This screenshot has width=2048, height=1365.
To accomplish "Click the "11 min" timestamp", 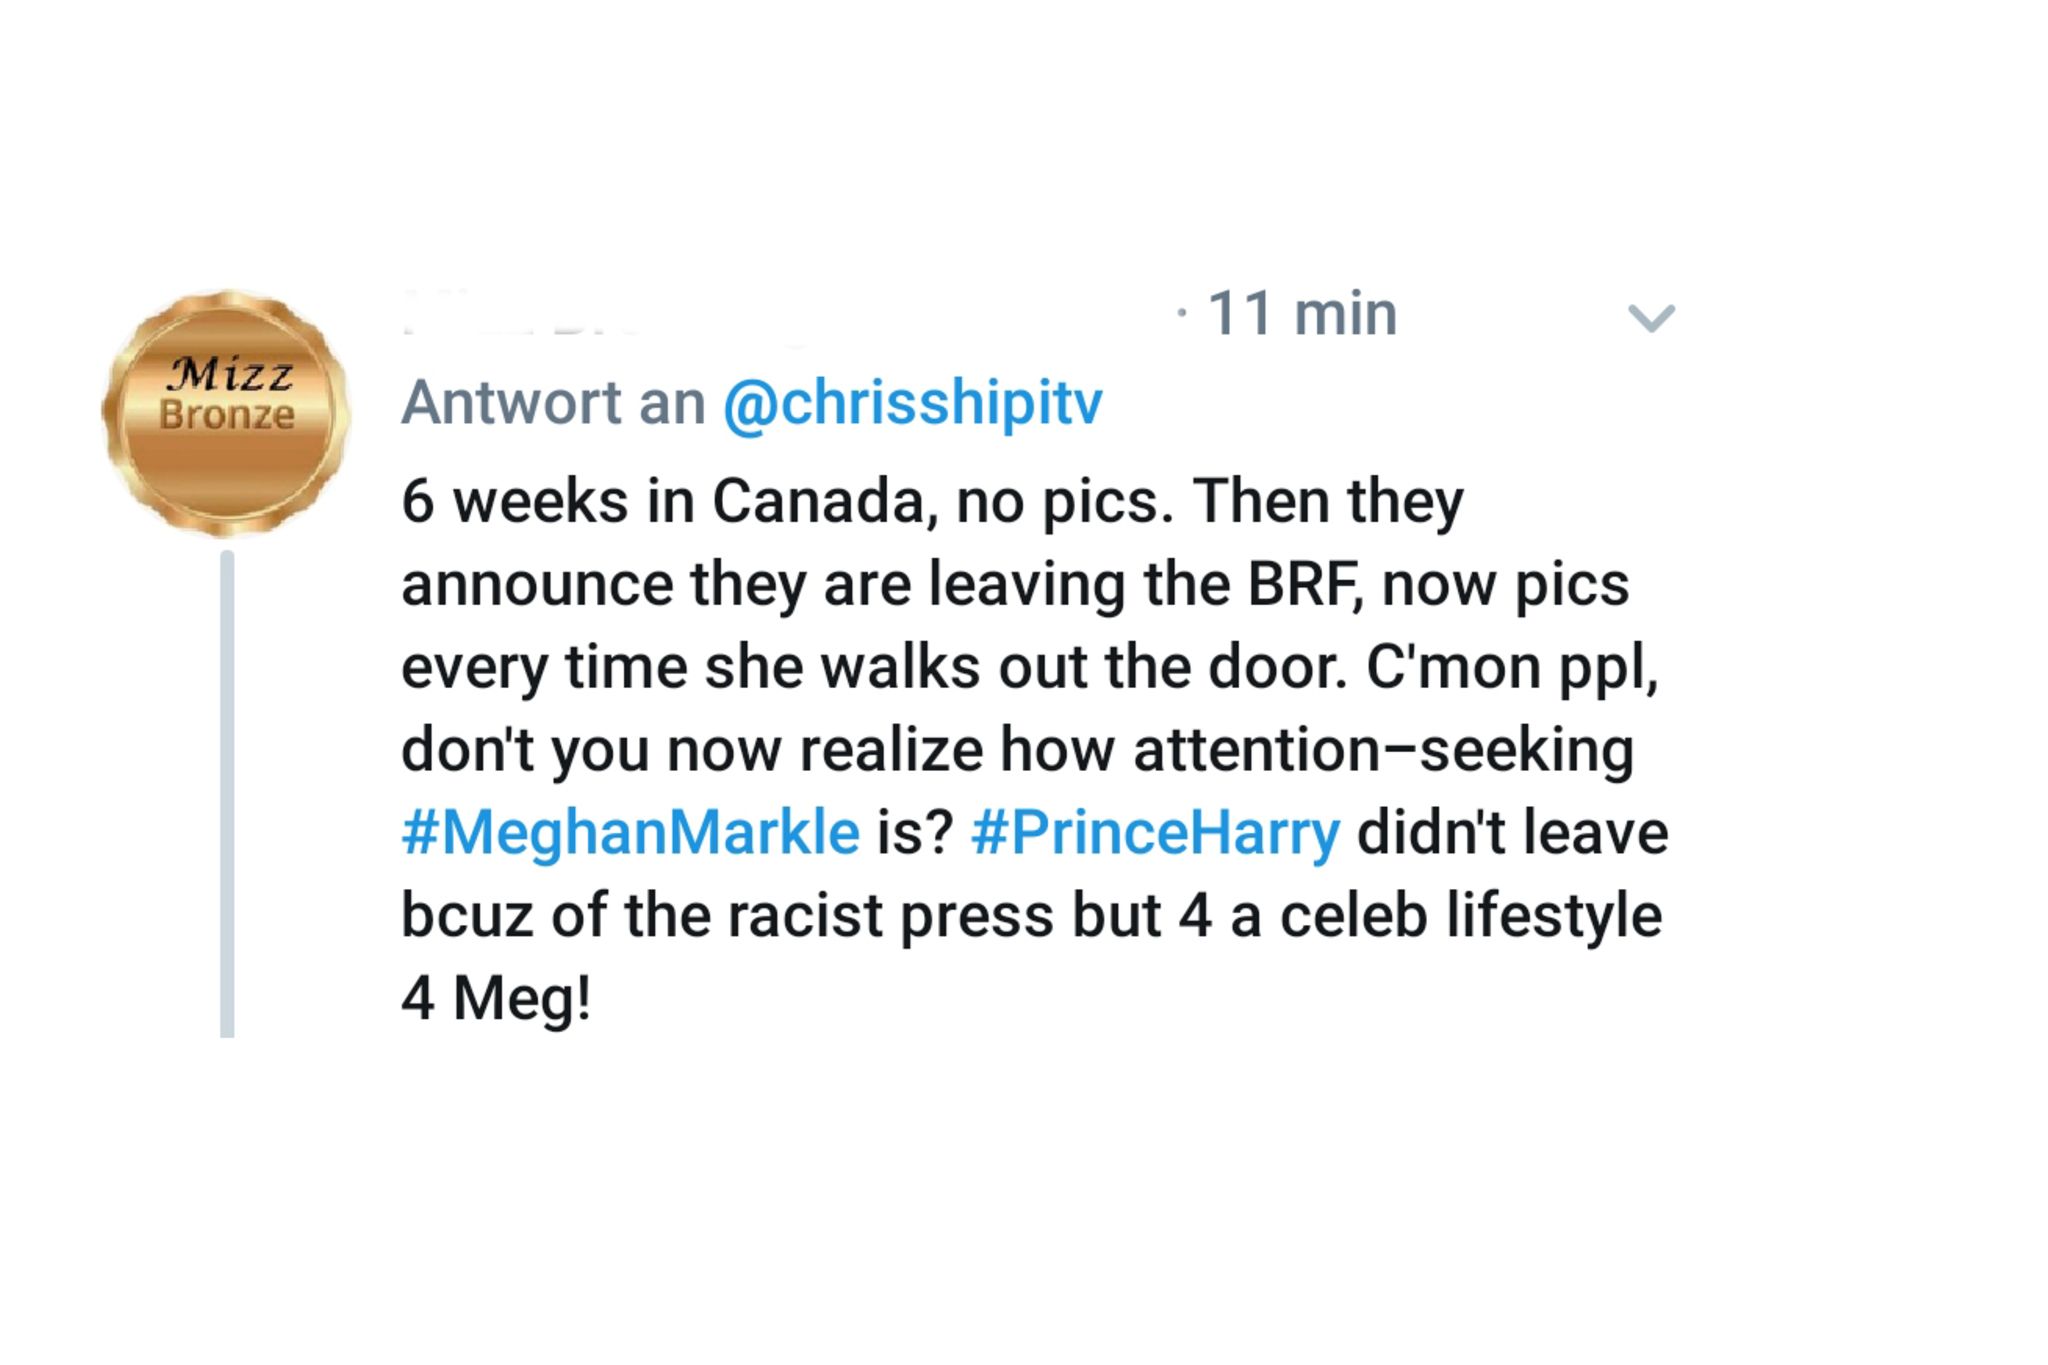I will [x=1301, y=314].
